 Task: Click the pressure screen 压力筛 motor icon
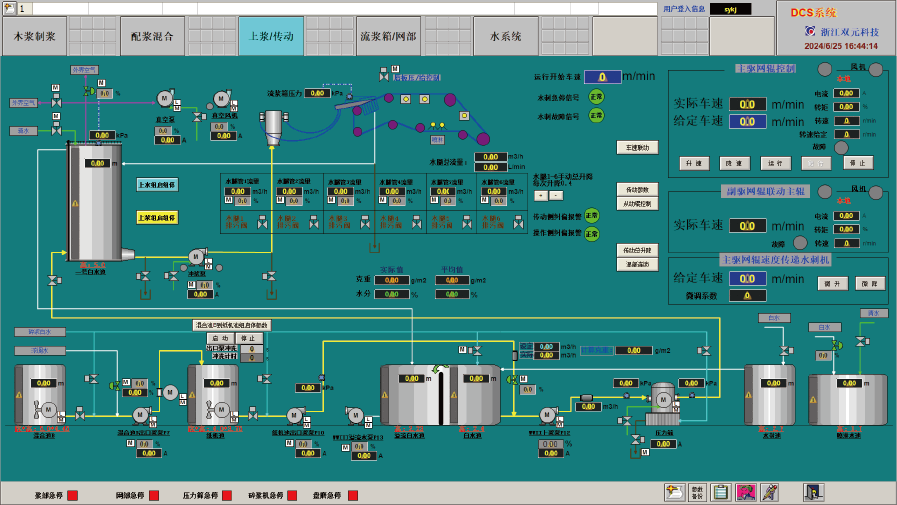pos(662,400)
